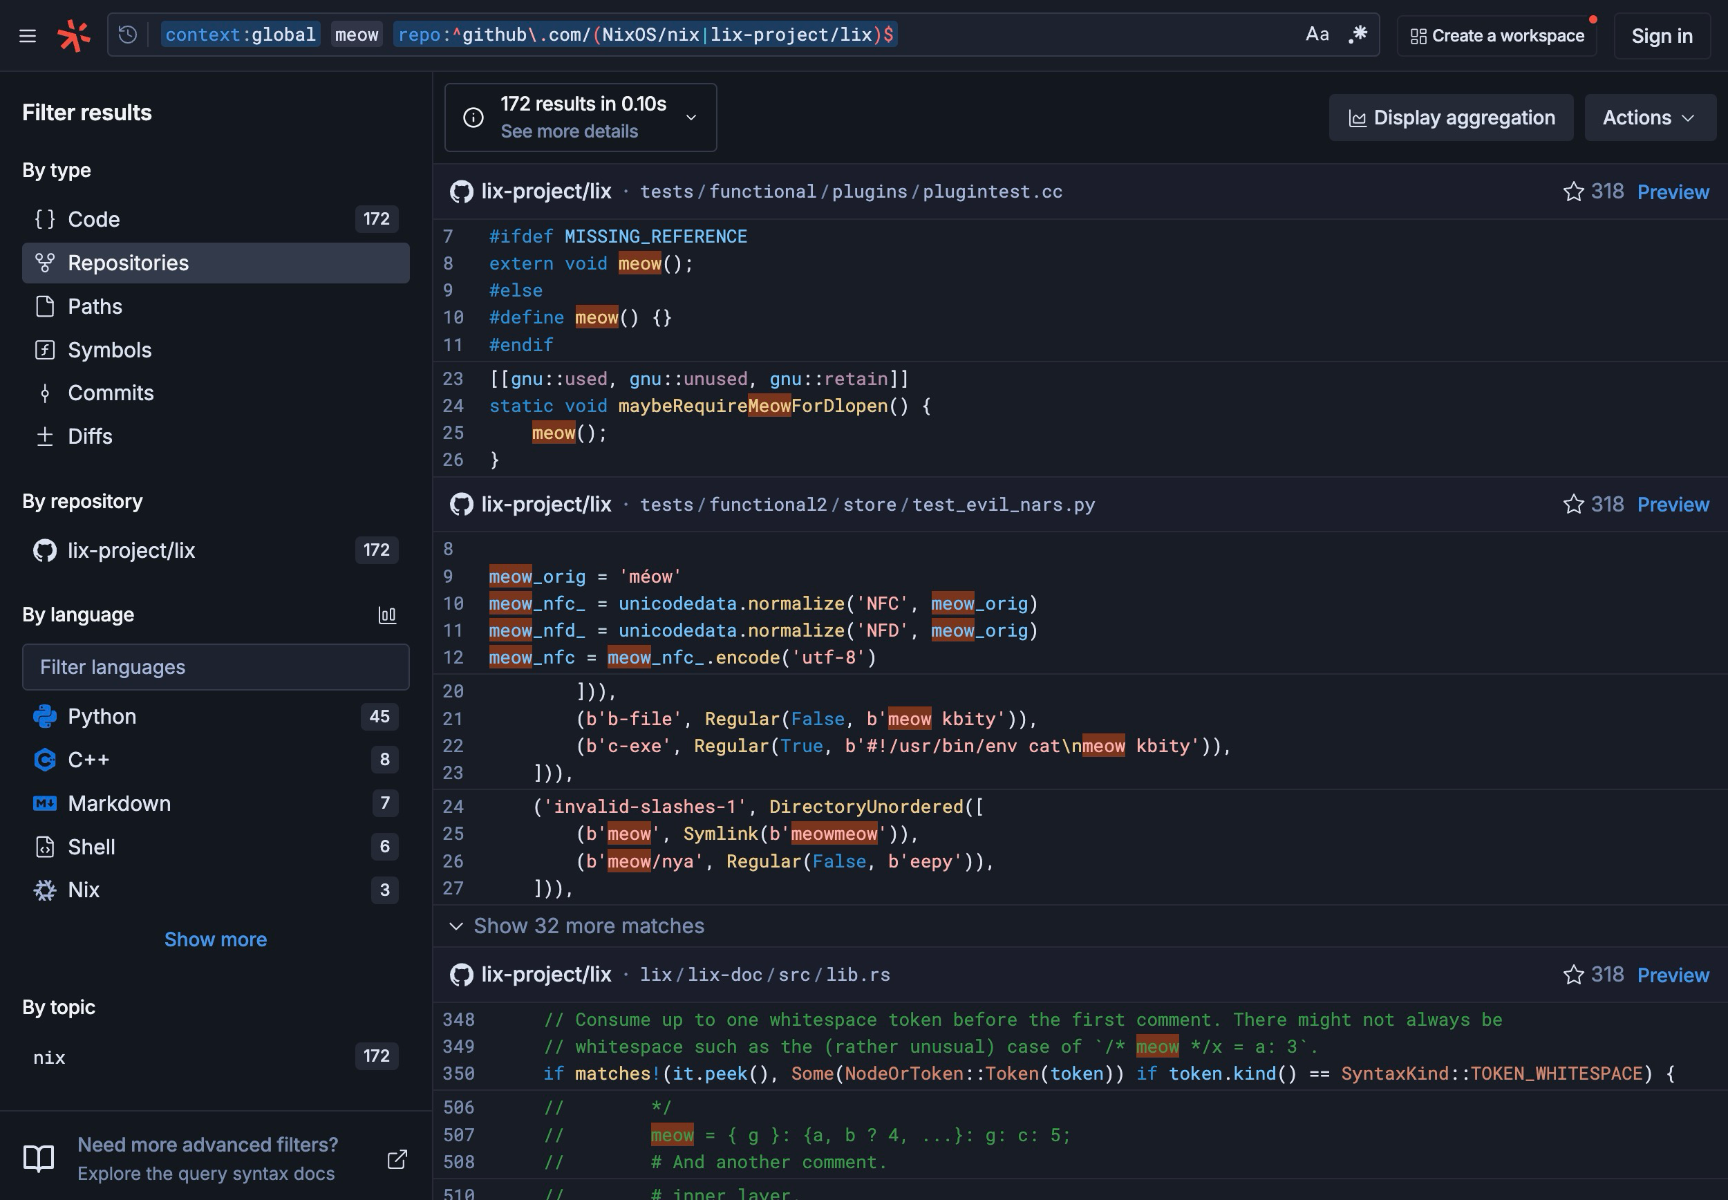Click the book icon beside advanced filters

pyautogui.click(x=39, y=1159)
